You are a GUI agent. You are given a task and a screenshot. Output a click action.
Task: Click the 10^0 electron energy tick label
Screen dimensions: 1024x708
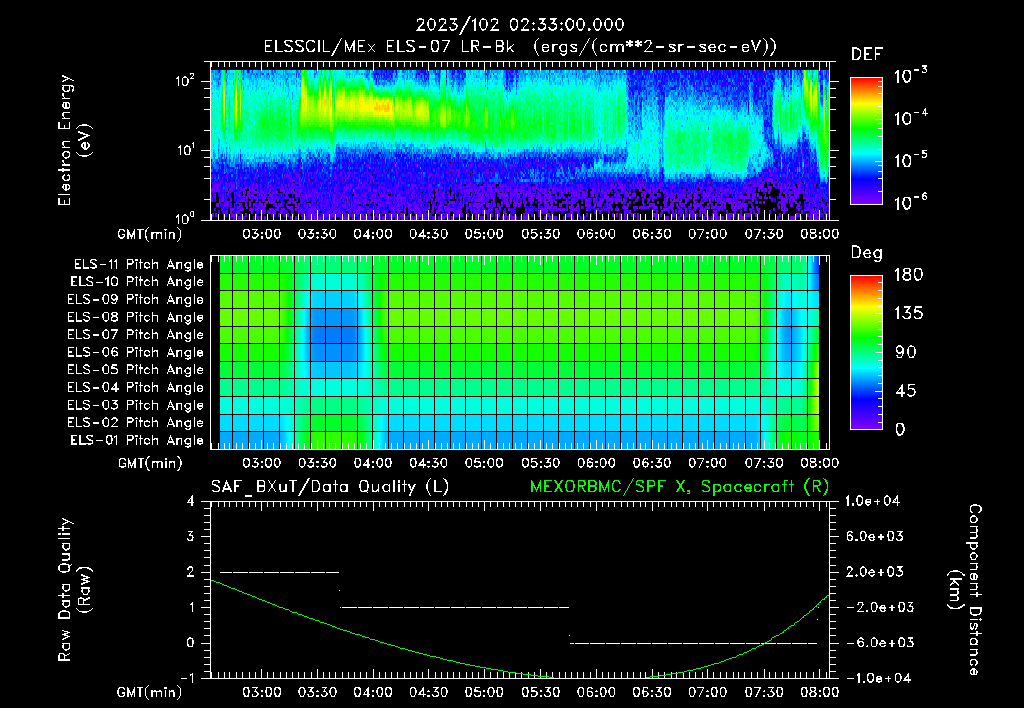(185, 217)
